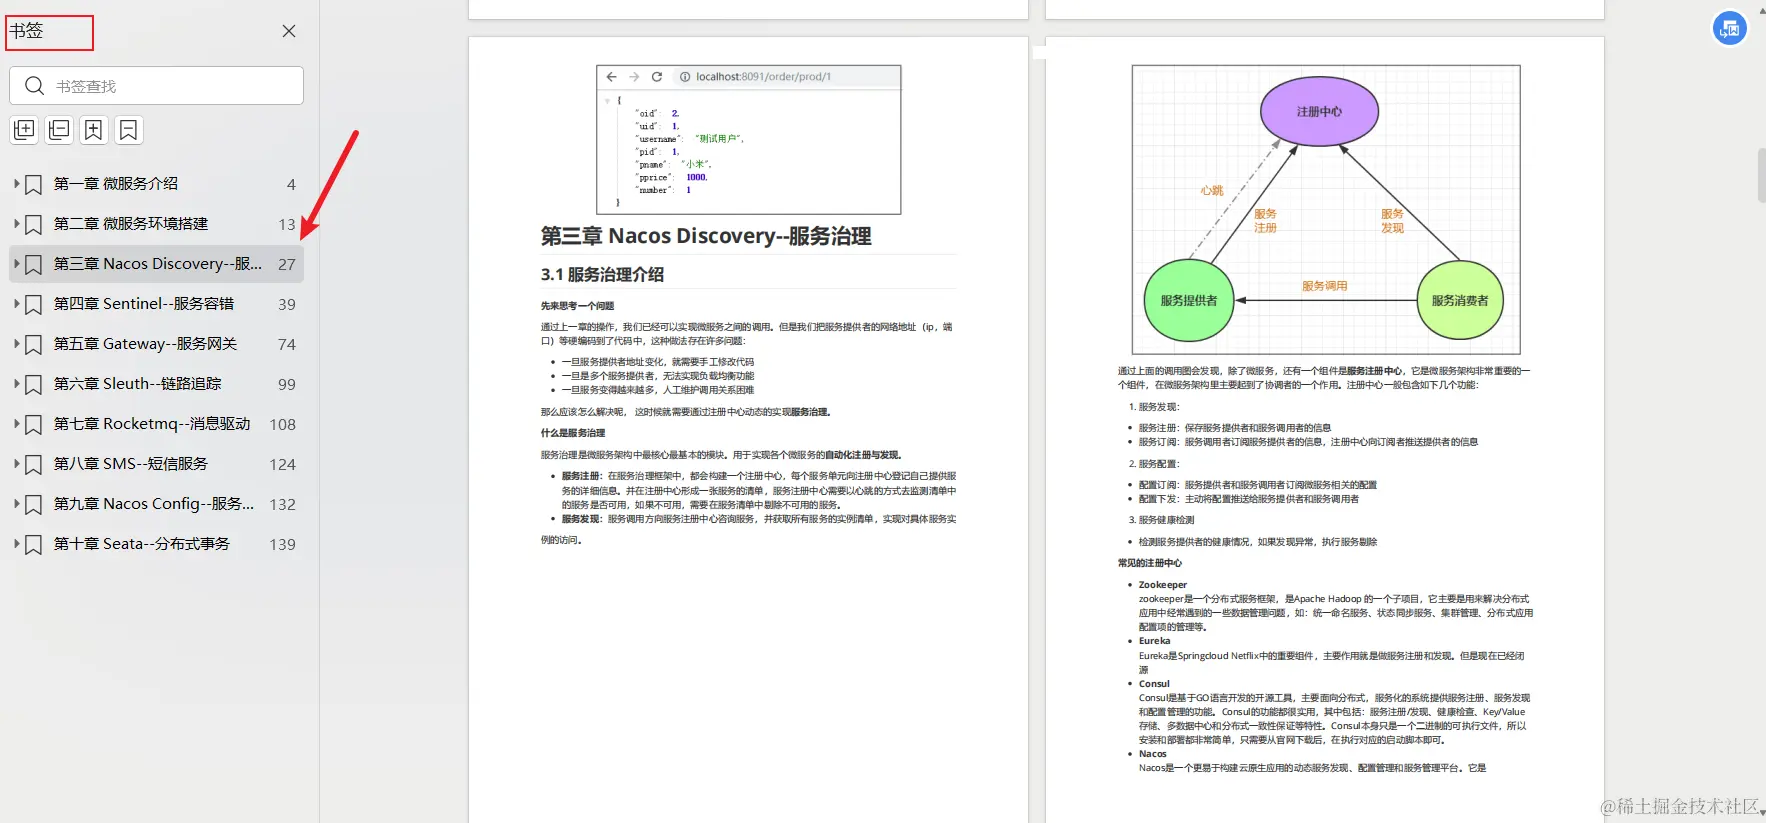The height and width of the screenshot is (823, 1766).
Task: Open 第八章 SMS--短信服务 bookmark
Action: (131, 463)
